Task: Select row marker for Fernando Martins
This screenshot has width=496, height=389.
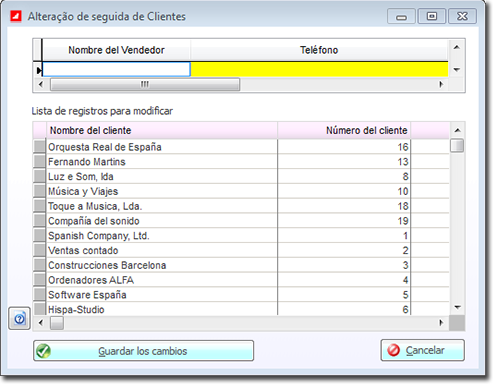Action: (39, 161)
